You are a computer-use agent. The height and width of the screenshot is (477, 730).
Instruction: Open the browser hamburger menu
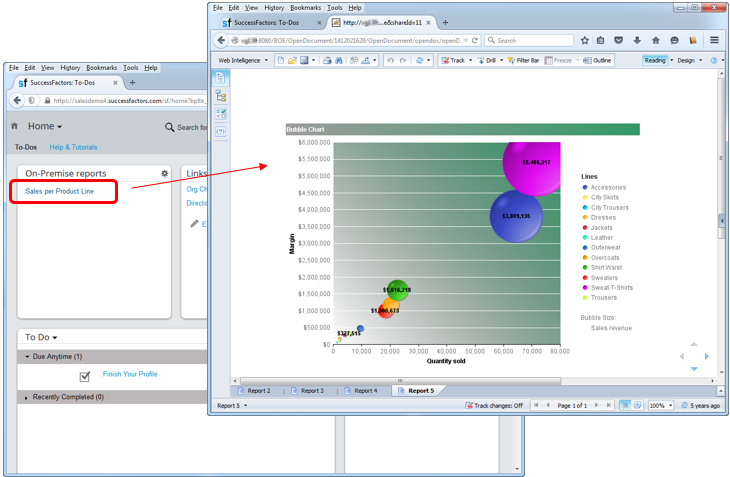(714, 40)
